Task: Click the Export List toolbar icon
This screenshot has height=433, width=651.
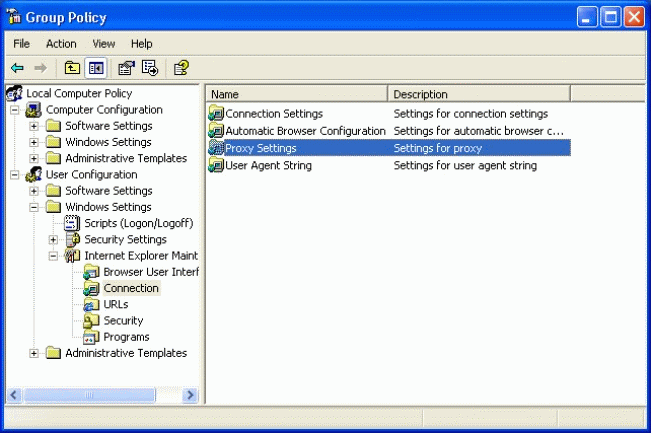Action: pos(150,68)
